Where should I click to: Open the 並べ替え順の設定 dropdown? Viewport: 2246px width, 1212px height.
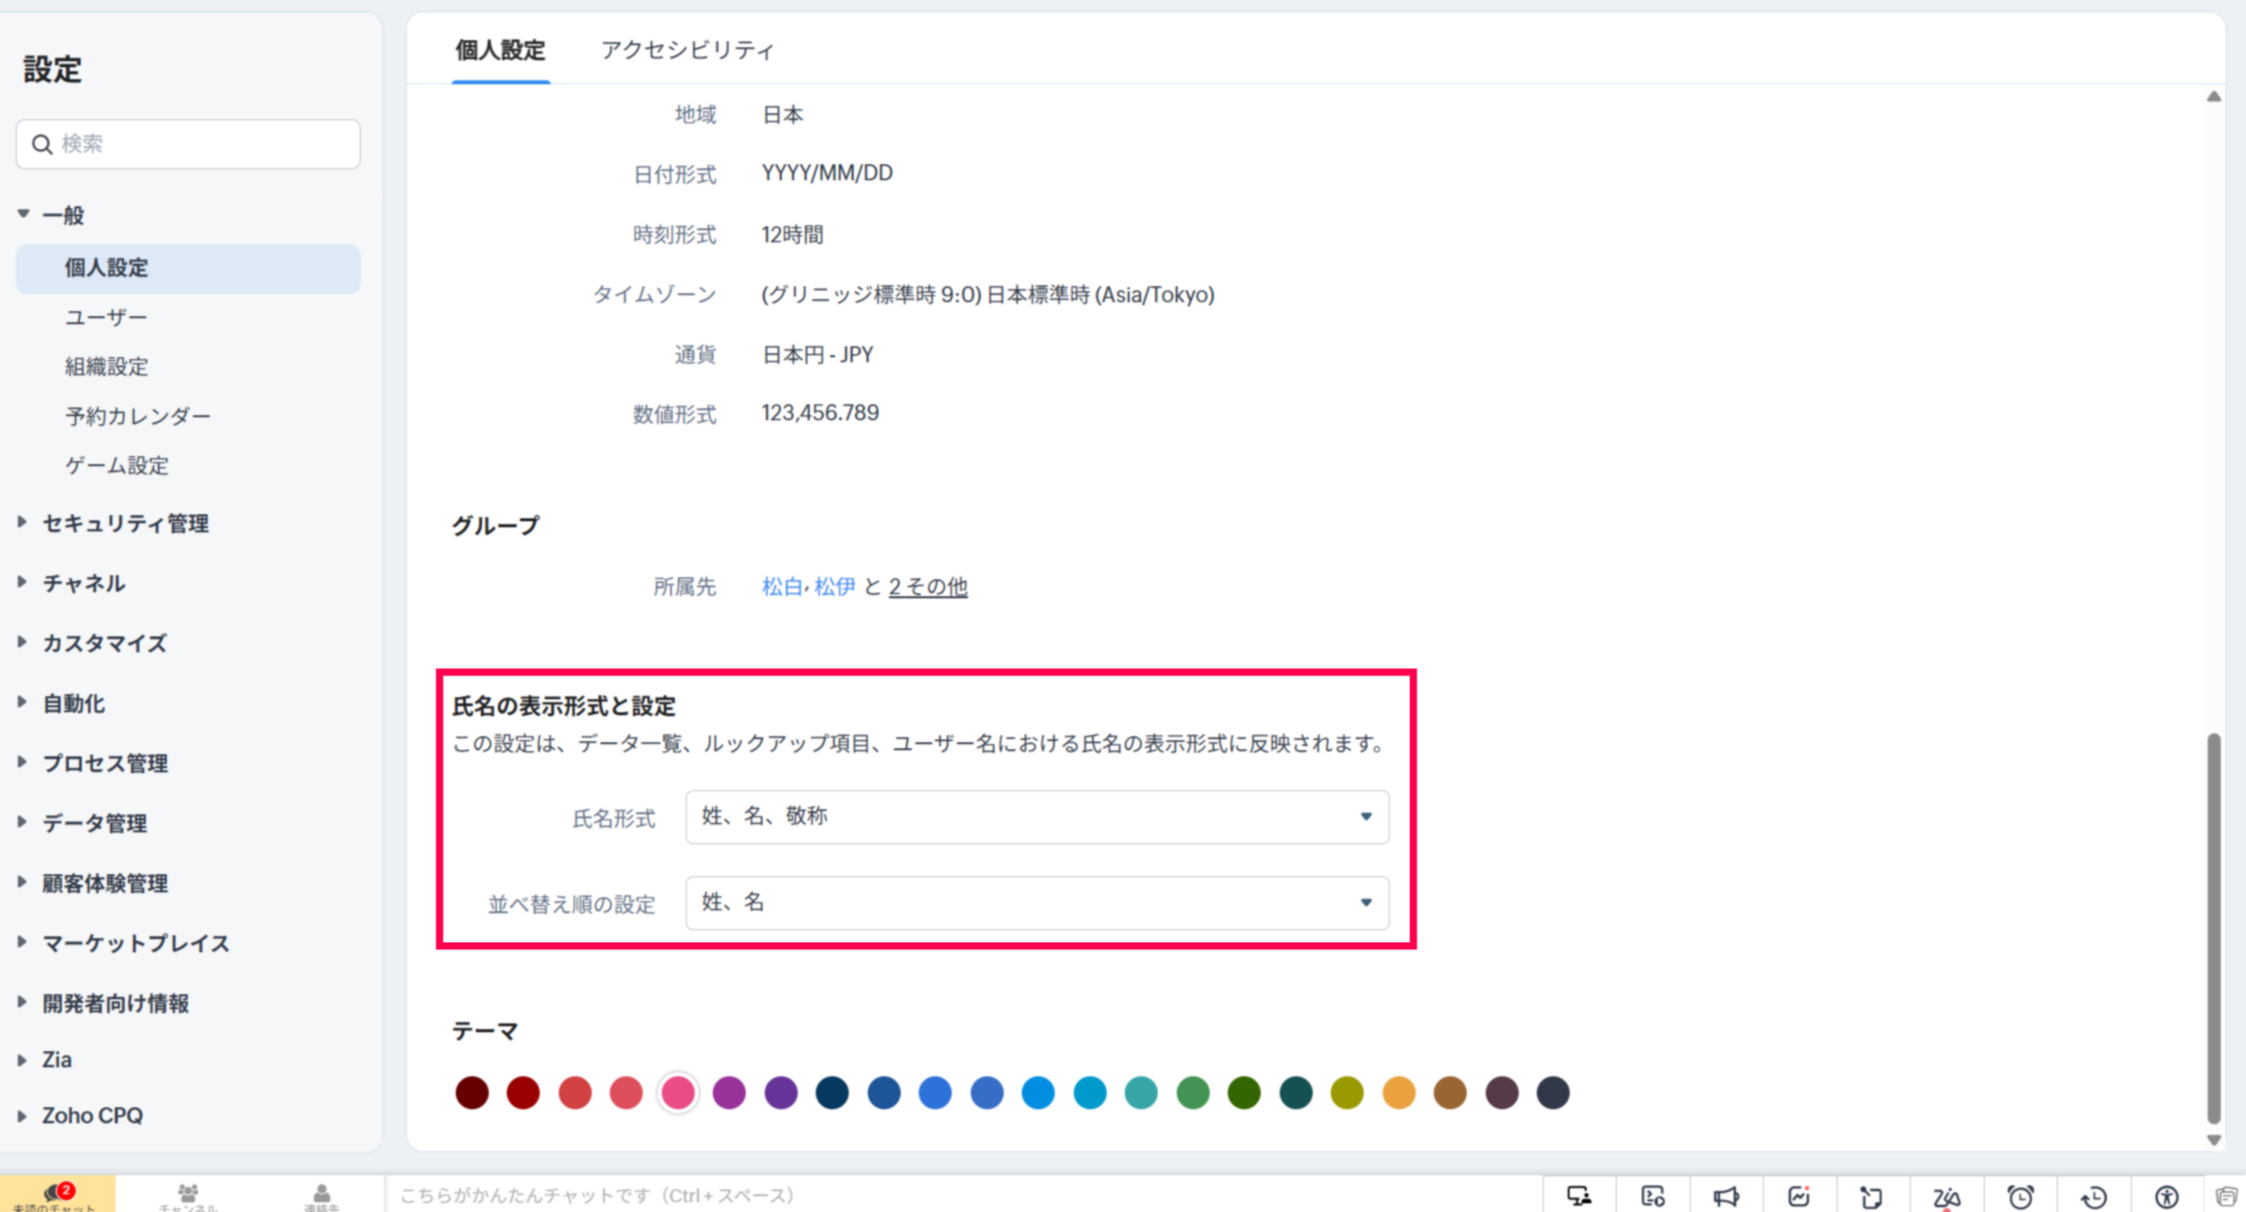tap(1036, 902)
